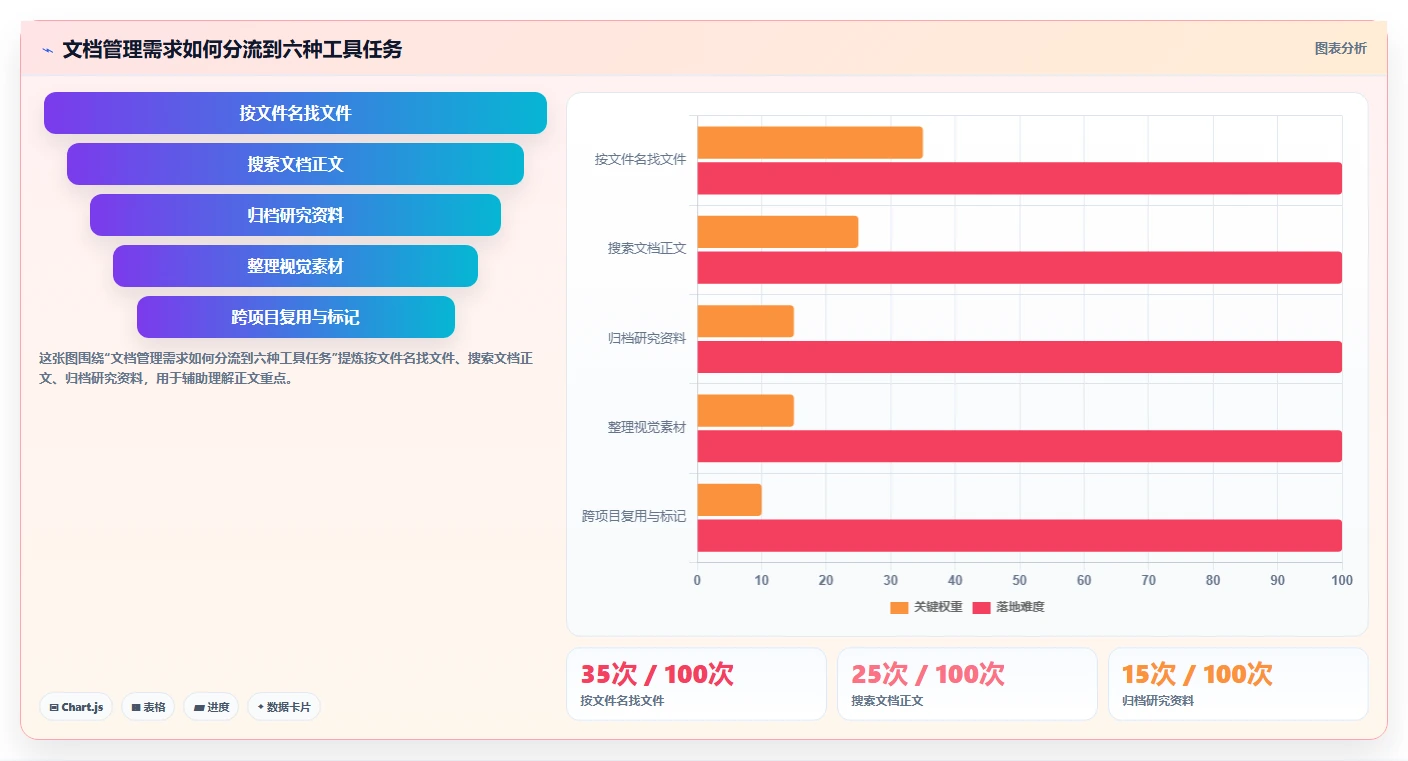Viewport: 1408px width, 761px height.
Task: Click the red bar for 归档研究资料
Action: 1020,357
